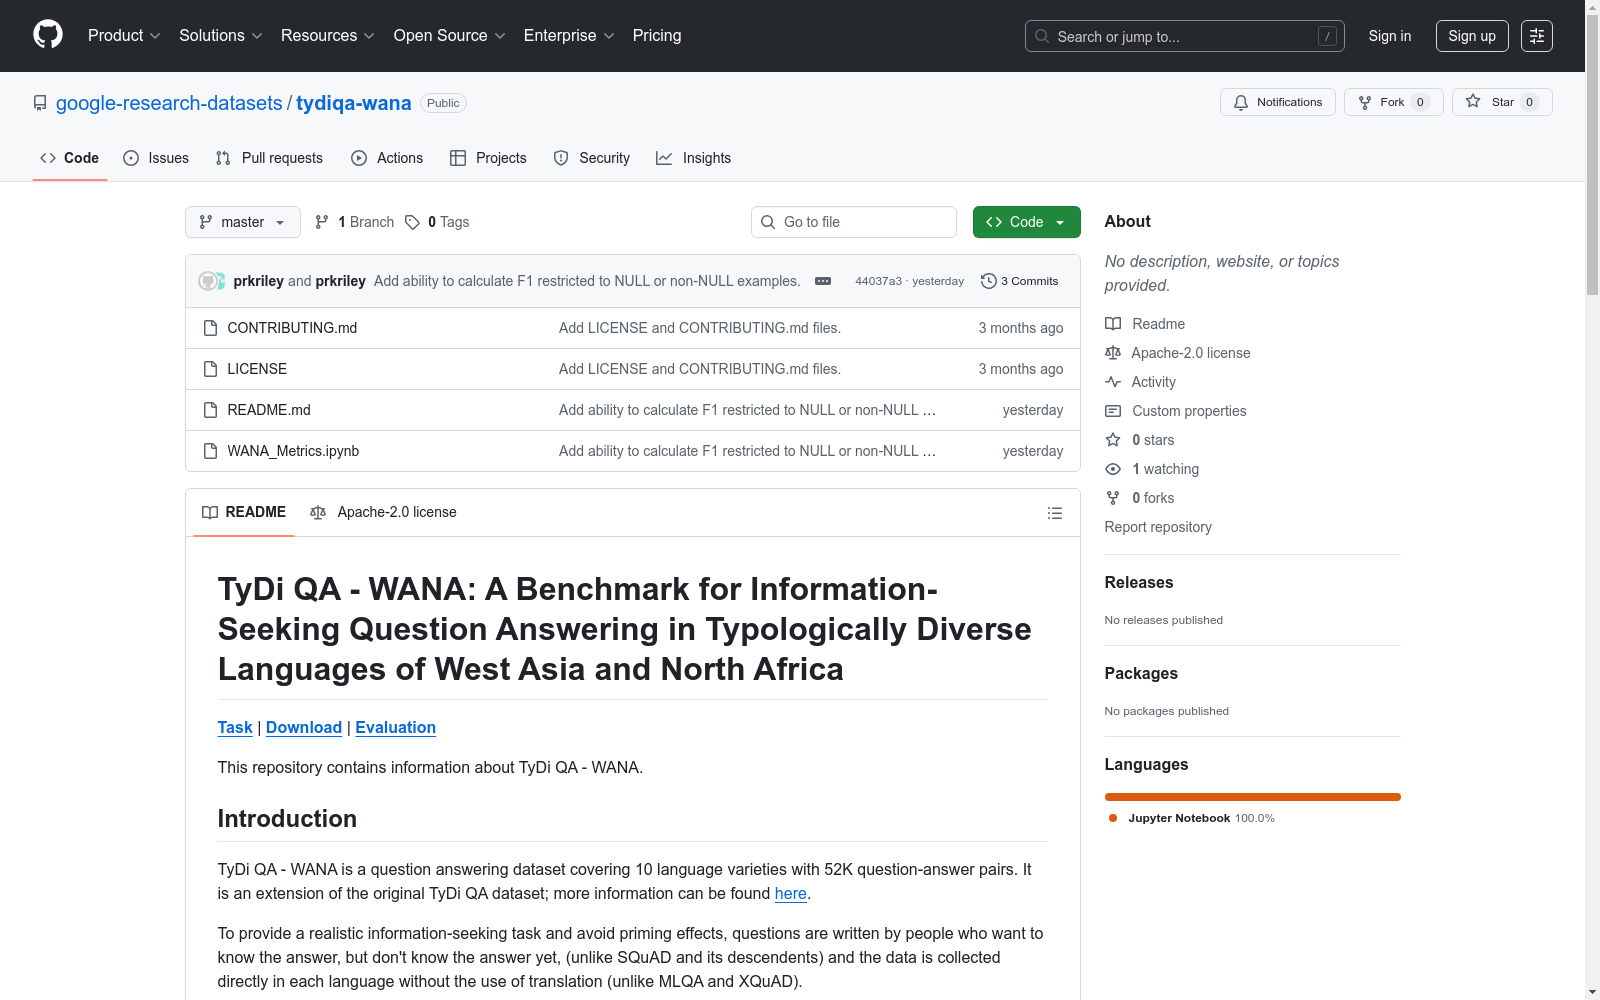Expand the commit message ellipsis
This screenshot has width=1600, height=1000.
click(823, 281)
